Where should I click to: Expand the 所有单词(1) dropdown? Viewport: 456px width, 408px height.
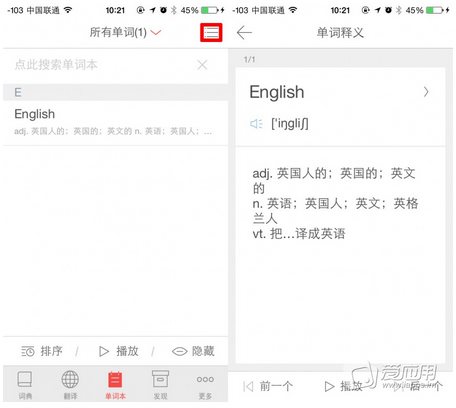click(x=125, y=32)
